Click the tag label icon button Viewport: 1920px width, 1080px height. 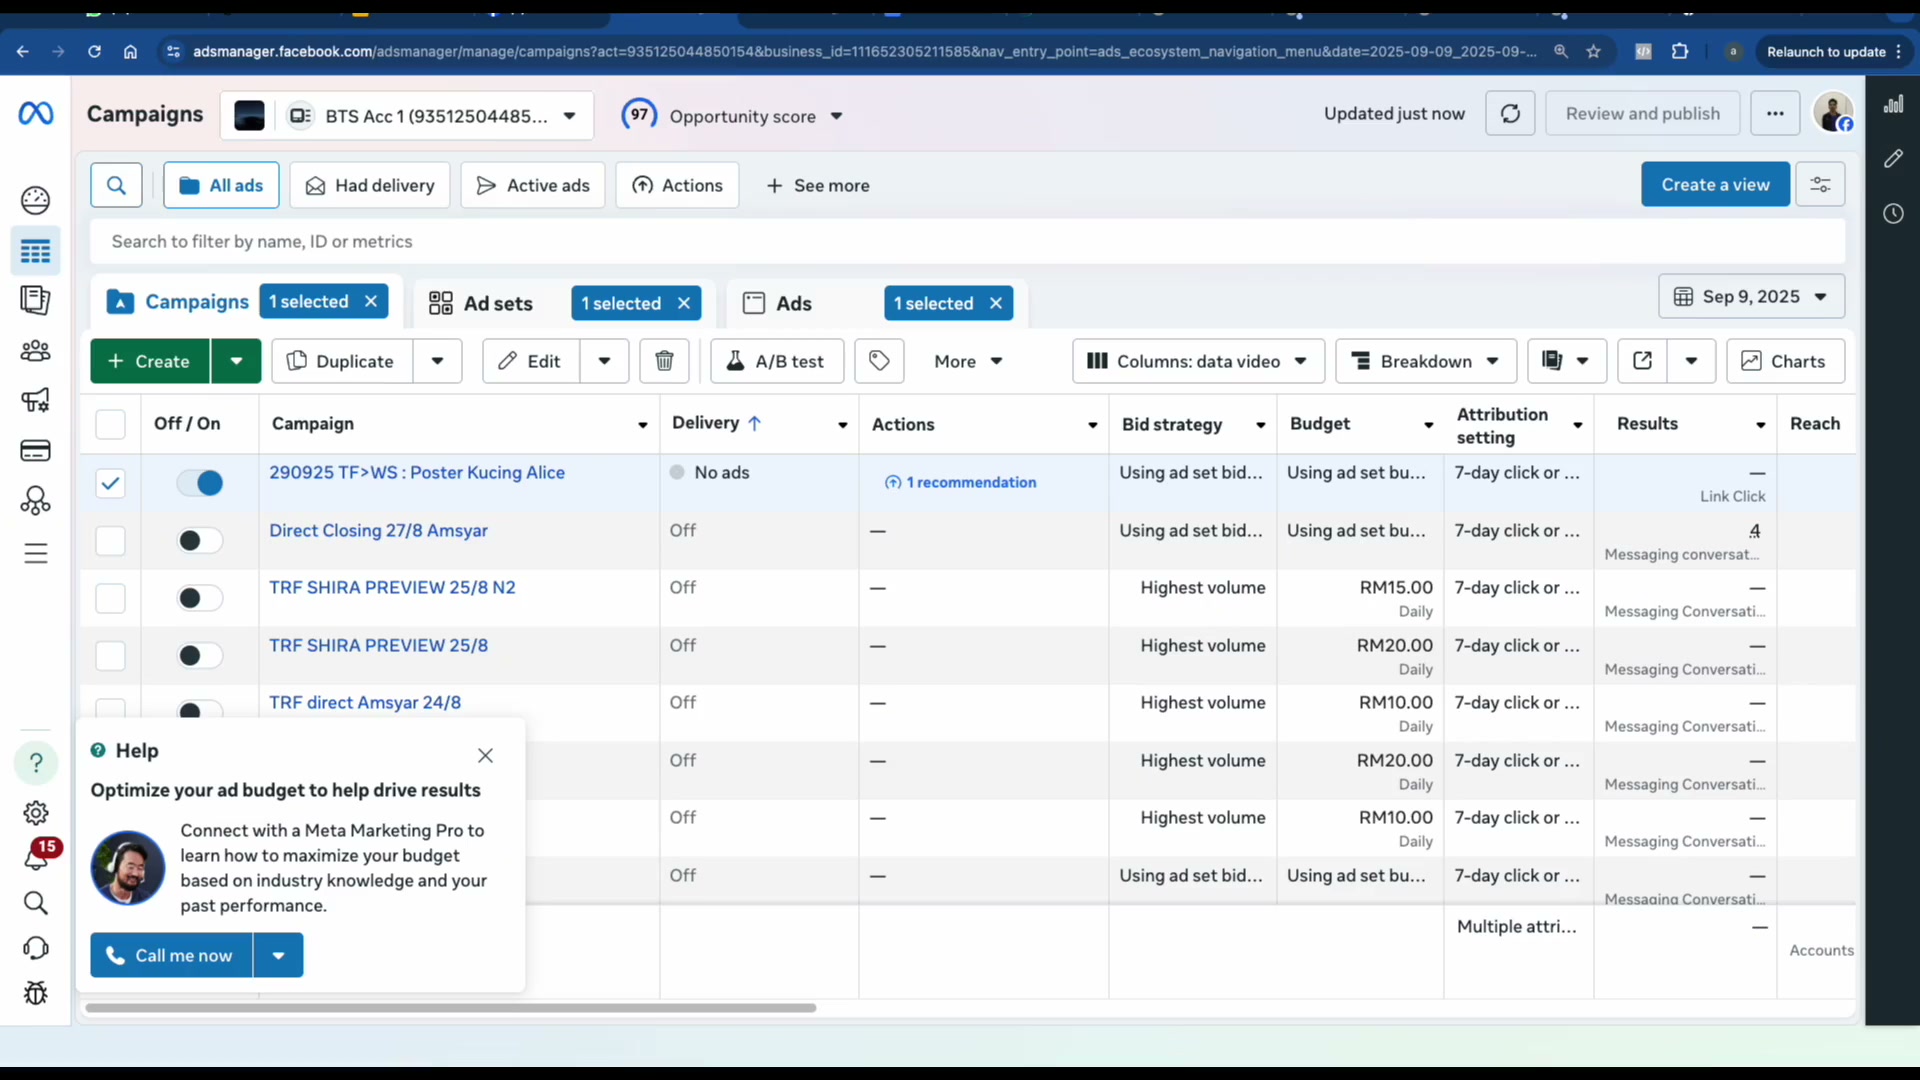(879, 361)
